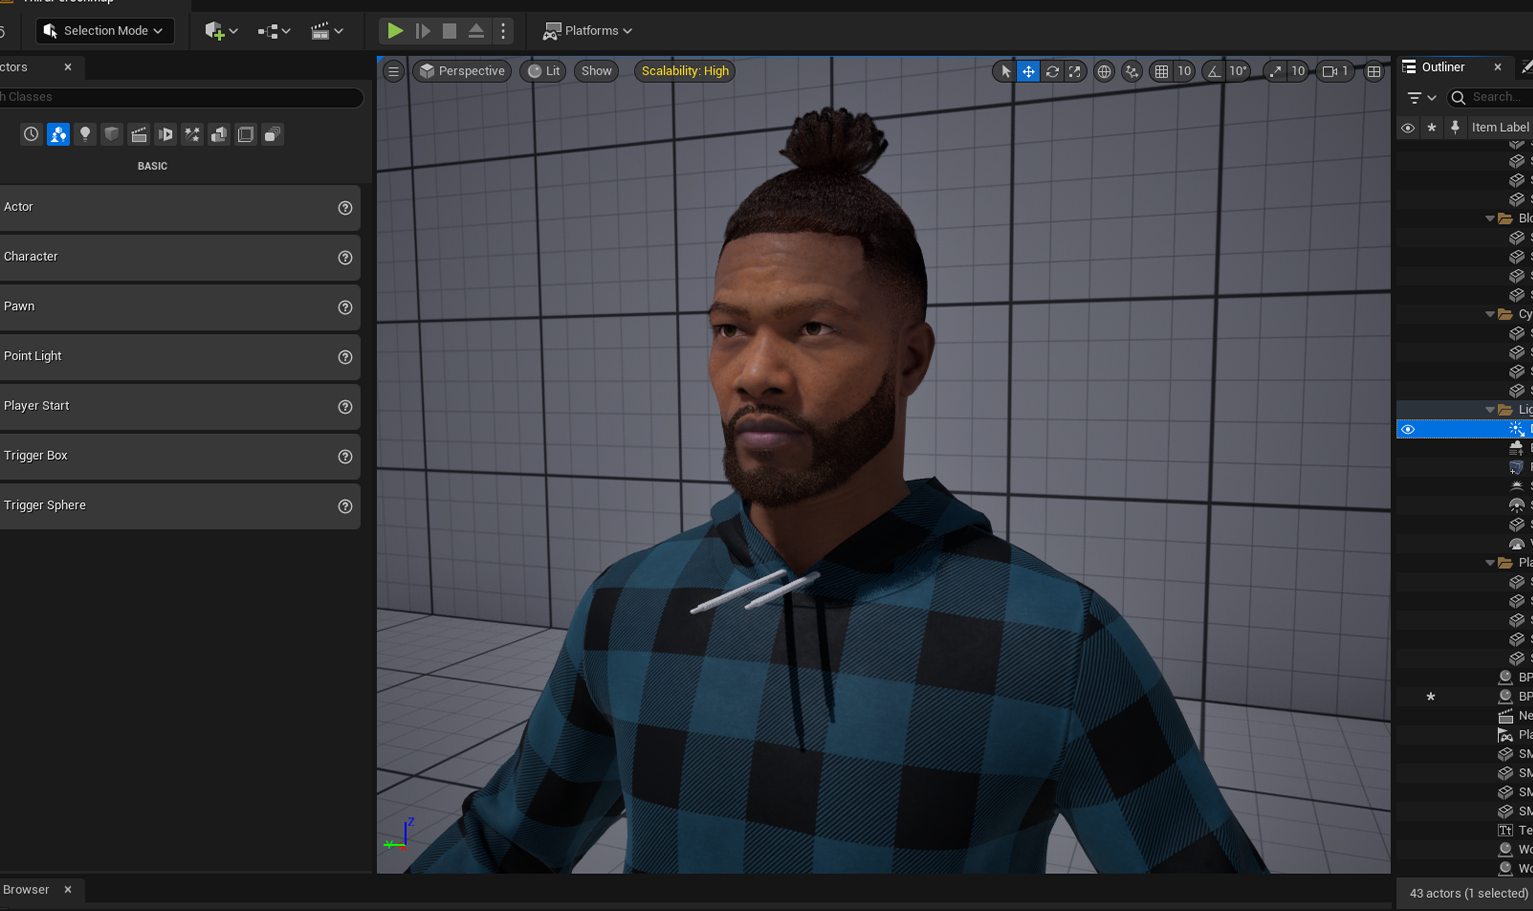Image resolution: width=1533 pixels, height=911 pixels.
Task: Click the Outliner Search field
Action: [1490, 97]
